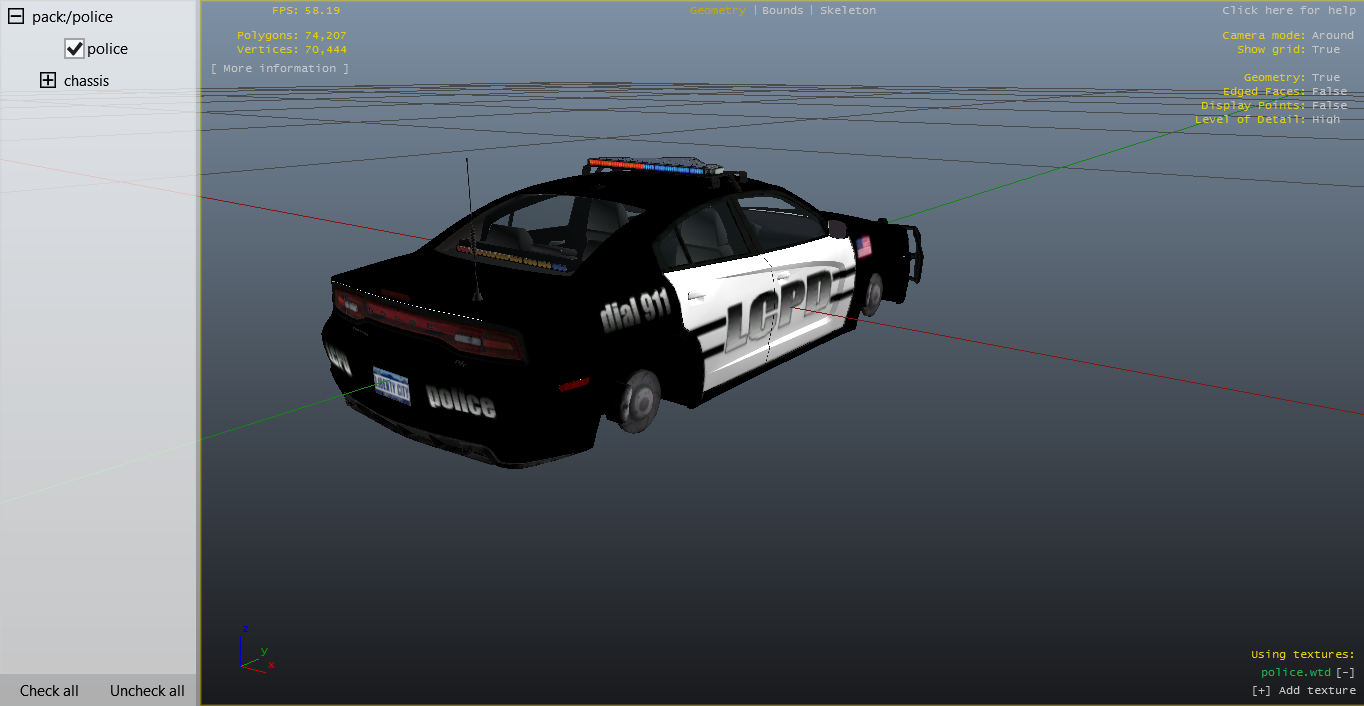The height and width of the screenshot is (706, 1364).
Task: Switch to the Bounds view tab
Action: 782,11
